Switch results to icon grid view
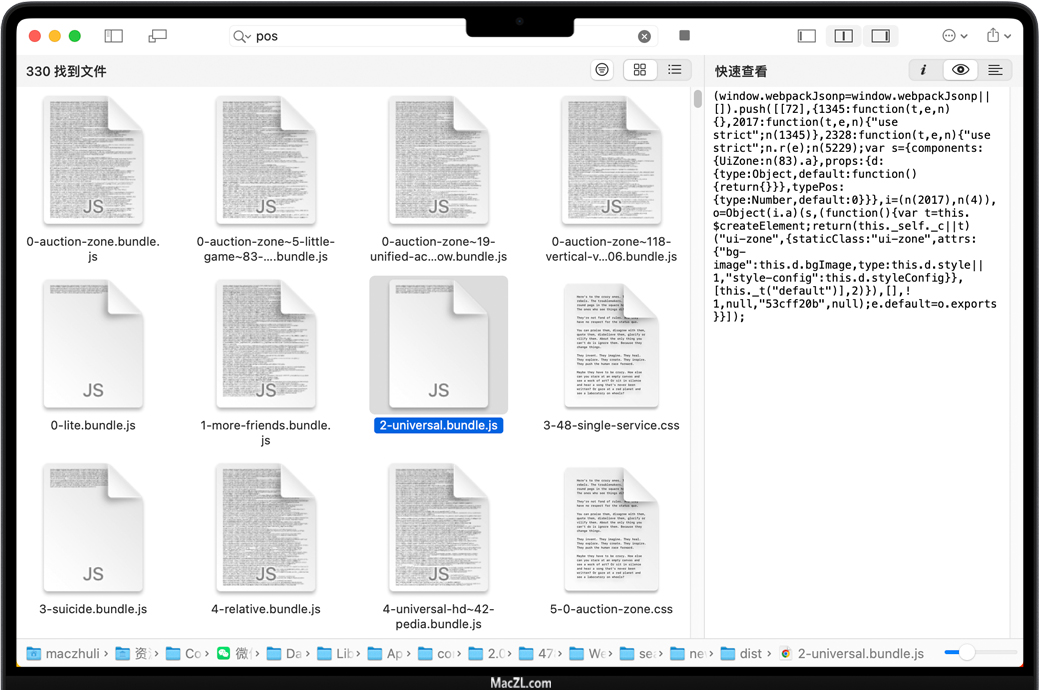 [640, 70]
